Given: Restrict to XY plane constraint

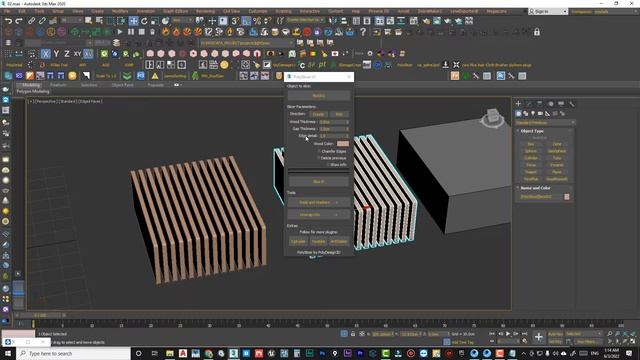Looking at the screenshot, I should pos(78,54).
